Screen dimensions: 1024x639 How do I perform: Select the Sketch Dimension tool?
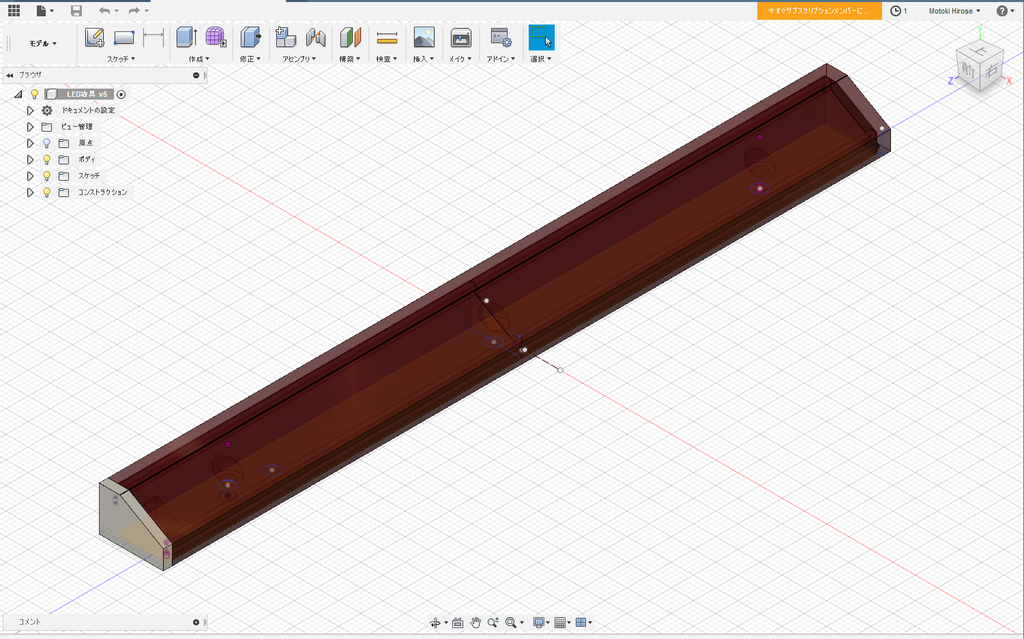point(153,38)
